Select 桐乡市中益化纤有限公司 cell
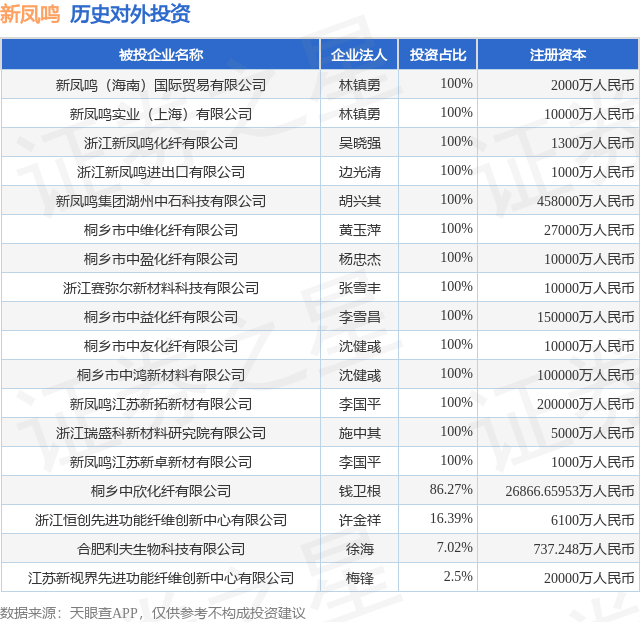The image size is (640, 622). pos(161,317)
